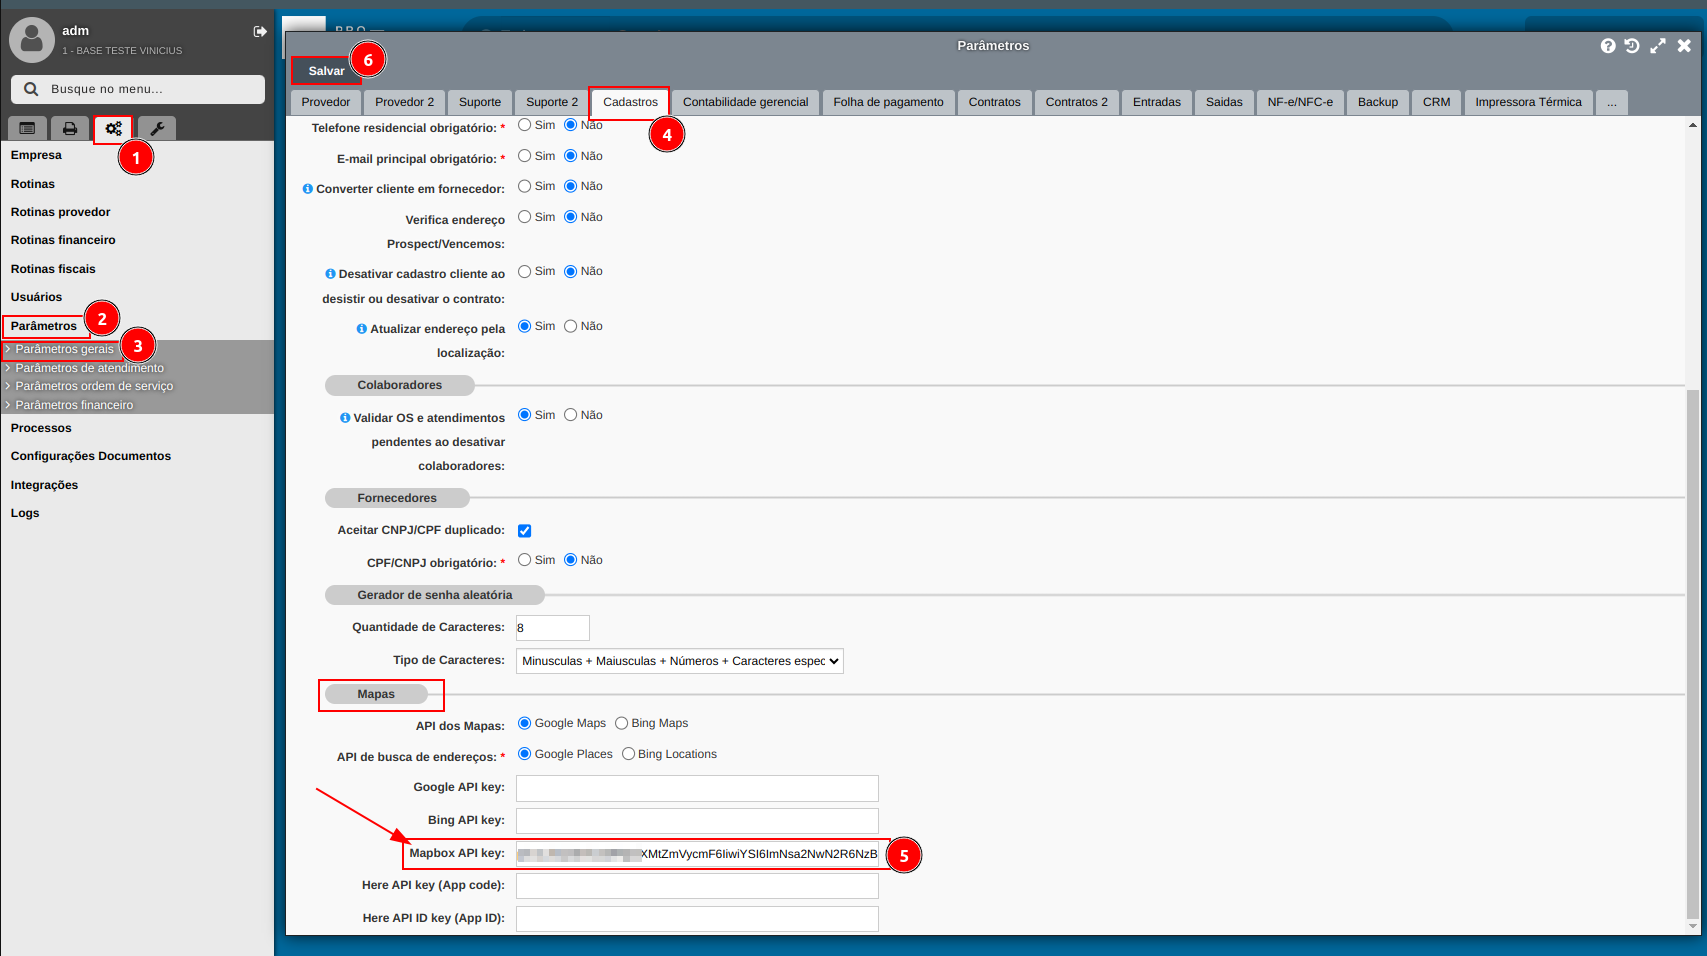This screenshot has height=956, width=1707.
Task: Switch to the NF-e/NFC-e tab
Action: pos(1300,102)
